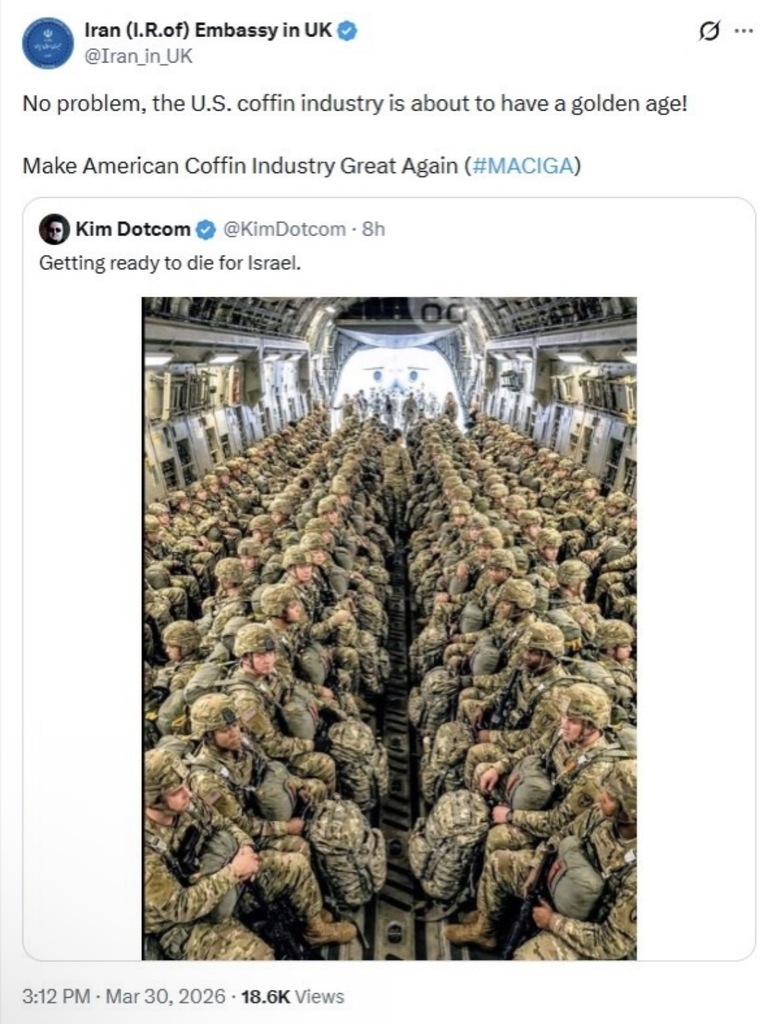772x1024 pixels.
Task: Open the three-dot more options menu
Action: [743, 31]
